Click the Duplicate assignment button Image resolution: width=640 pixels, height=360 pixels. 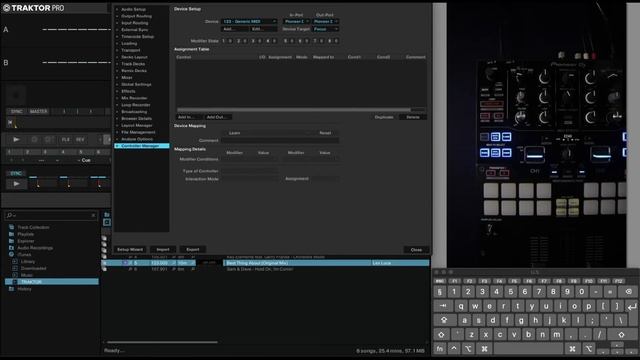pyautogui.click(x=384, y=117)
